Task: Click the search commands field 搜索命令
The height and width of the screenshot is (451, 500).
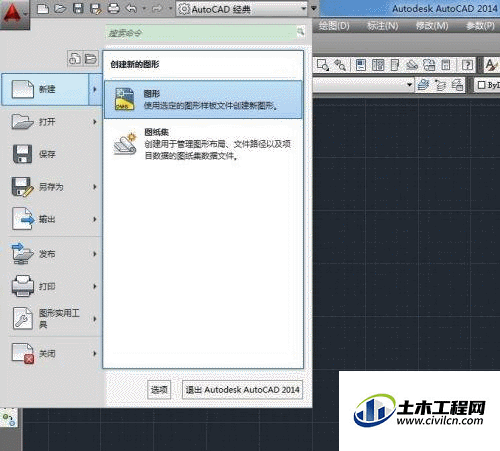Action: pyautogui.click(x=200, y=33)
